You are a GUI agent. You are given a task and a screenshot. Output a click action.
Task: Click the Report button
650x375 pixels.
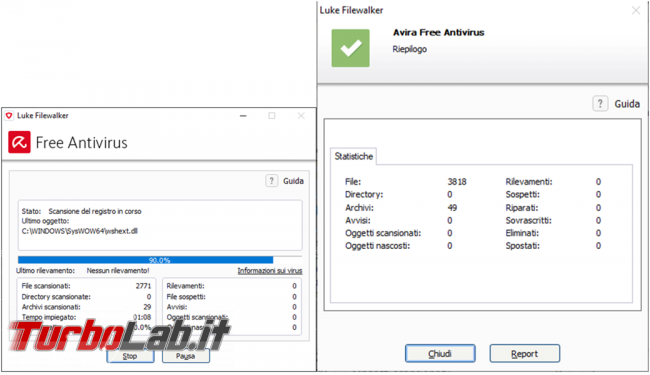tap(524, 353)
